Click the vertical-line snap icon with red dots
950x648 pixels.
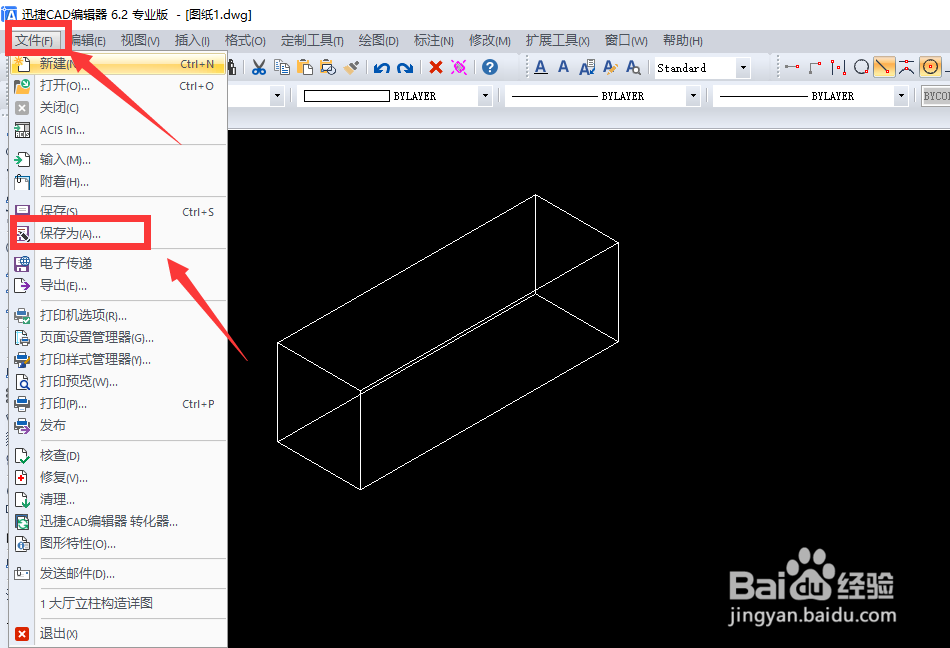(838, 67)
